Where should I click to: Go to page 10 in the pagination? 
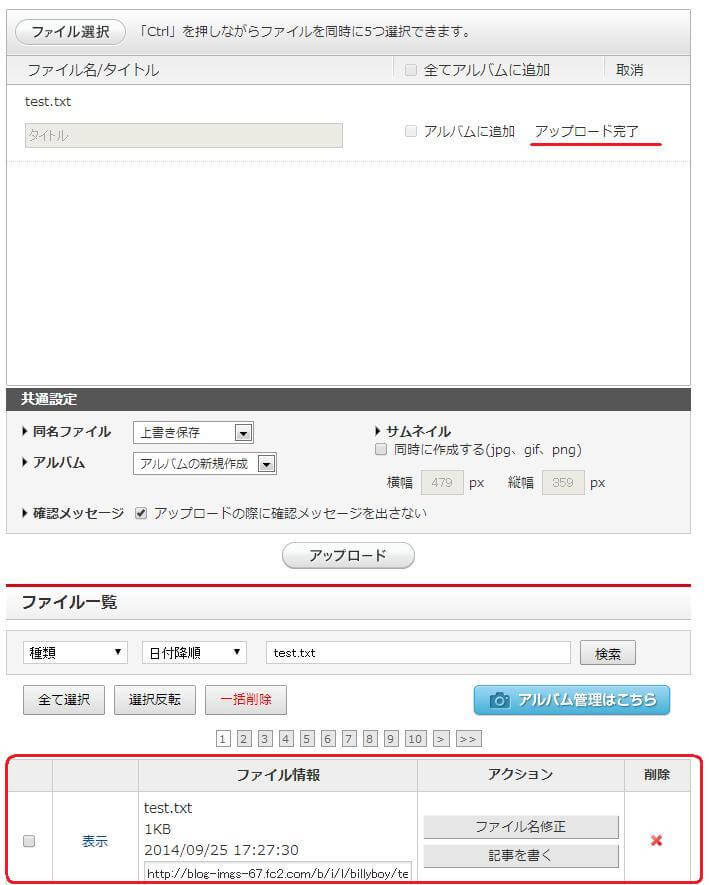[x=415, y=739]
